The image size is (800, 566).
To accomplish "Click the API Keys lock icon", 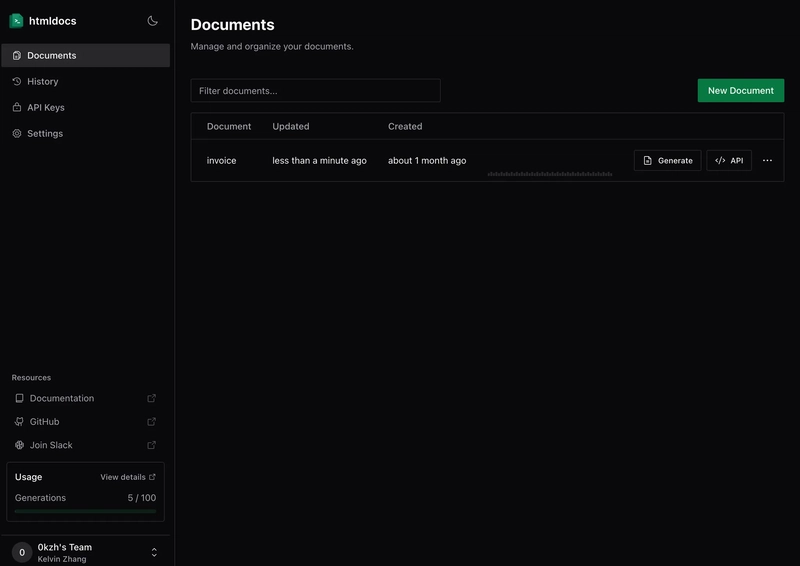I will point(17,107).
